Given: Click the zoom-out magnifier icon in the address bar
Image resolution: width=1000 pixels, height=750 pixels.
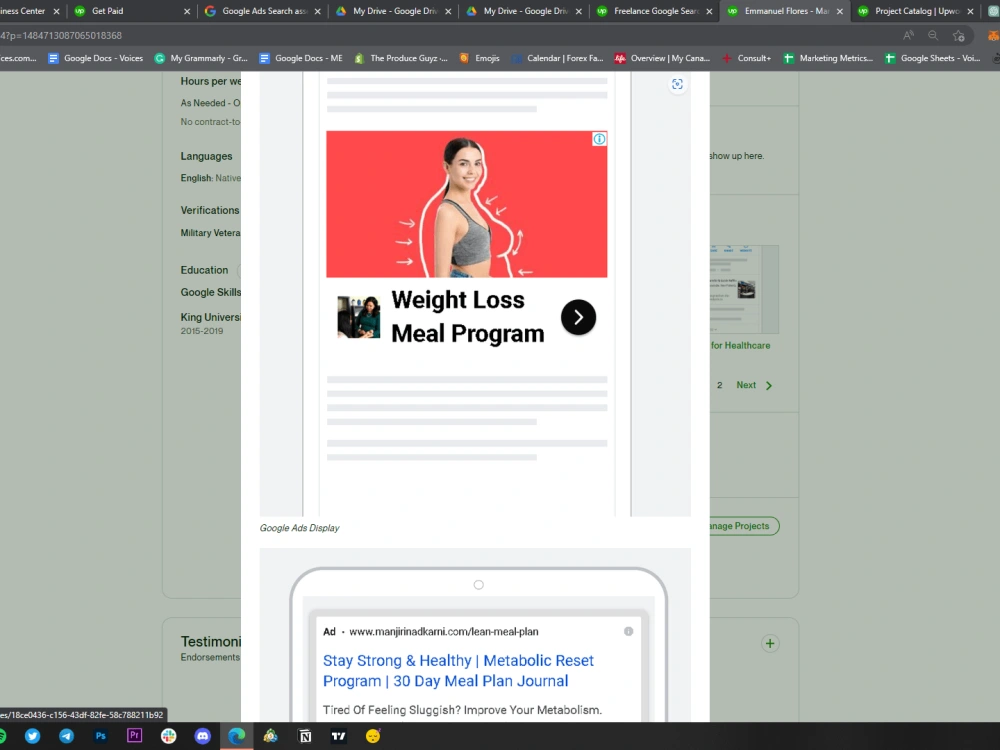Looking at the screenshot, I should pos(933,35).
